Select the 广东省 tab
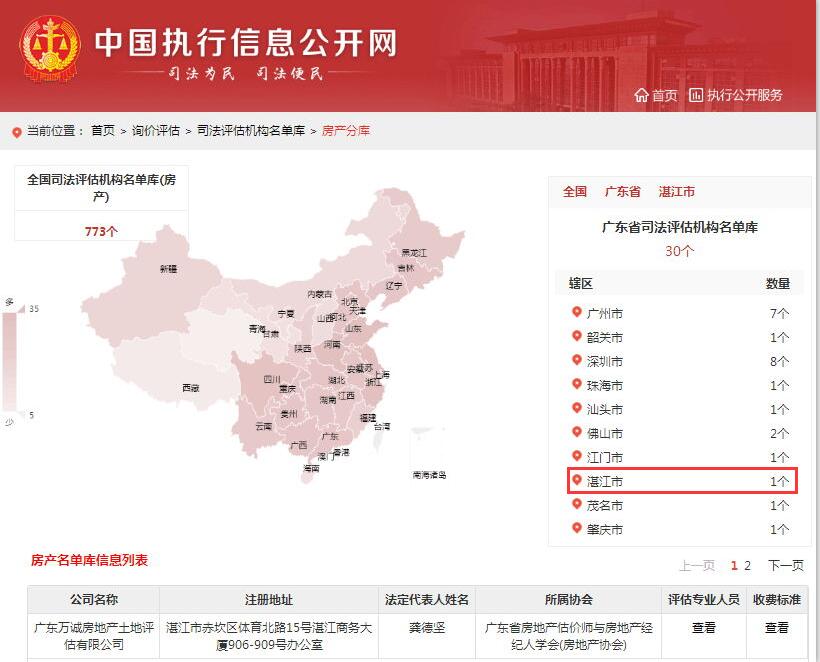 [x=623, y=192]
